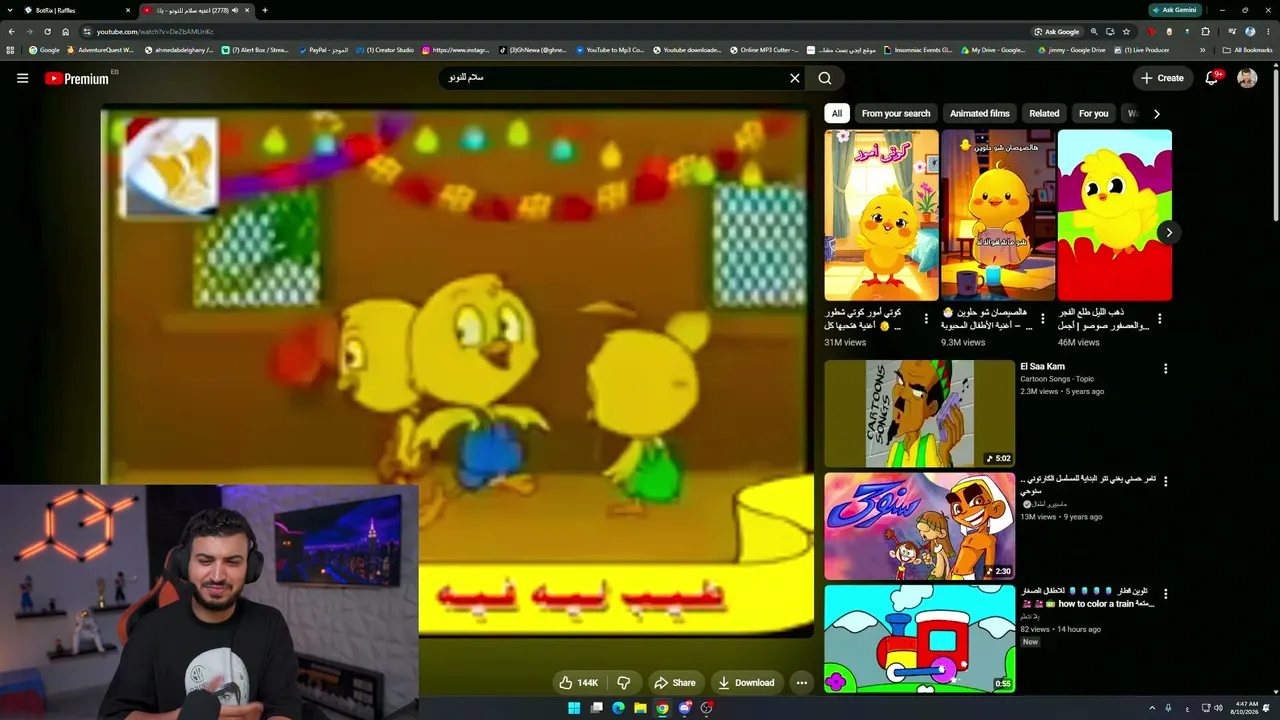This screenshot has height=720, width=1280.
Task: Open more actions menu below the video
Action: pyautogui.click(x=801, y=683)
